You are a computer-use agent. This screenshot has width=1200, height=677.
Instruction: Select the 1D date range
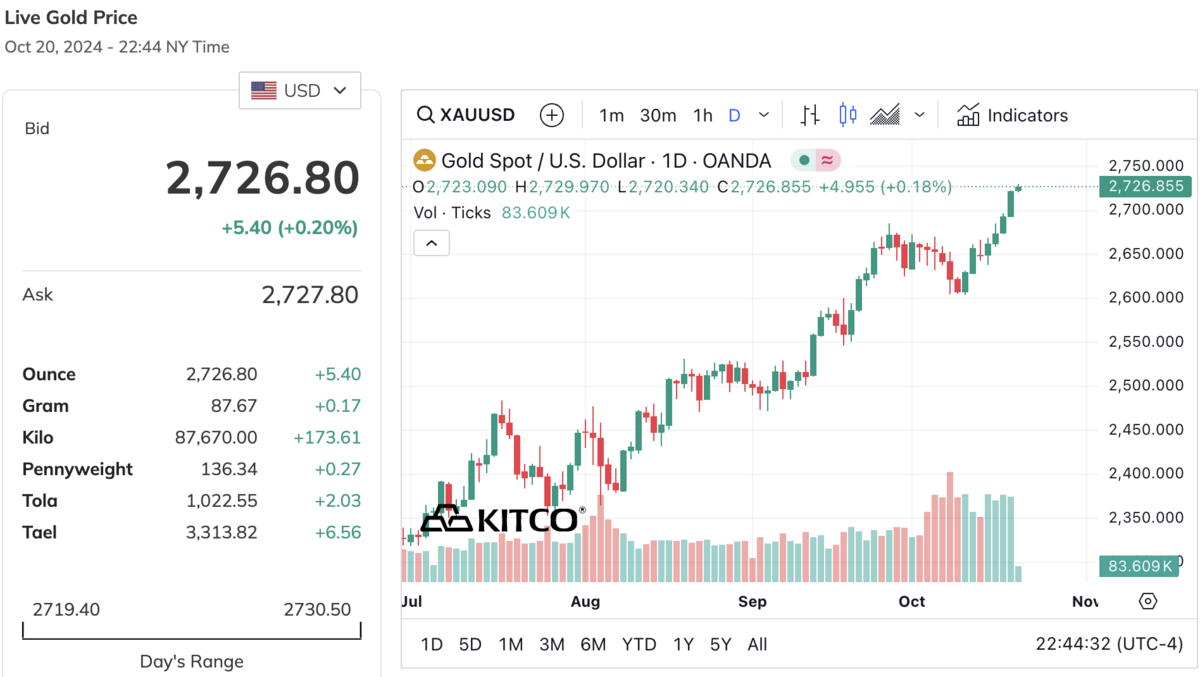tap(432, 644)
